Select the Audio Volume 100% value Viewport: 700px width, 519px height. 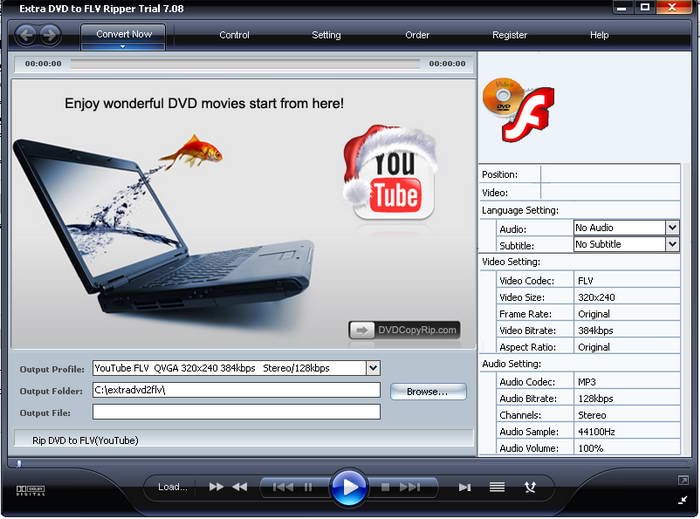click(x=626, y=448)
